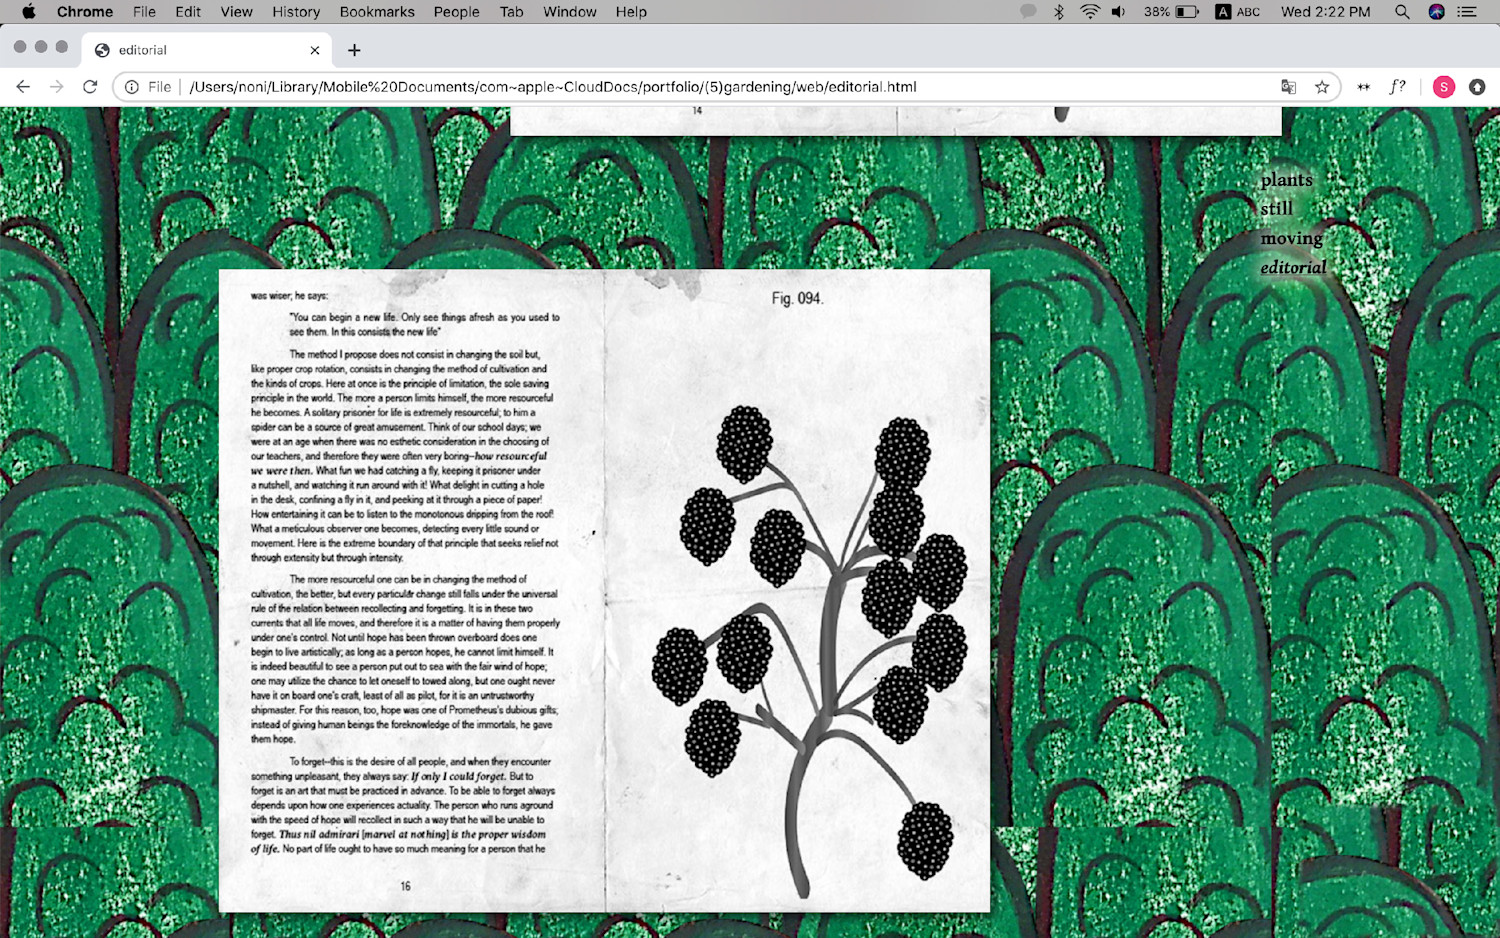
Task: Reload the editorial page
Action: [x=90, y=87]
